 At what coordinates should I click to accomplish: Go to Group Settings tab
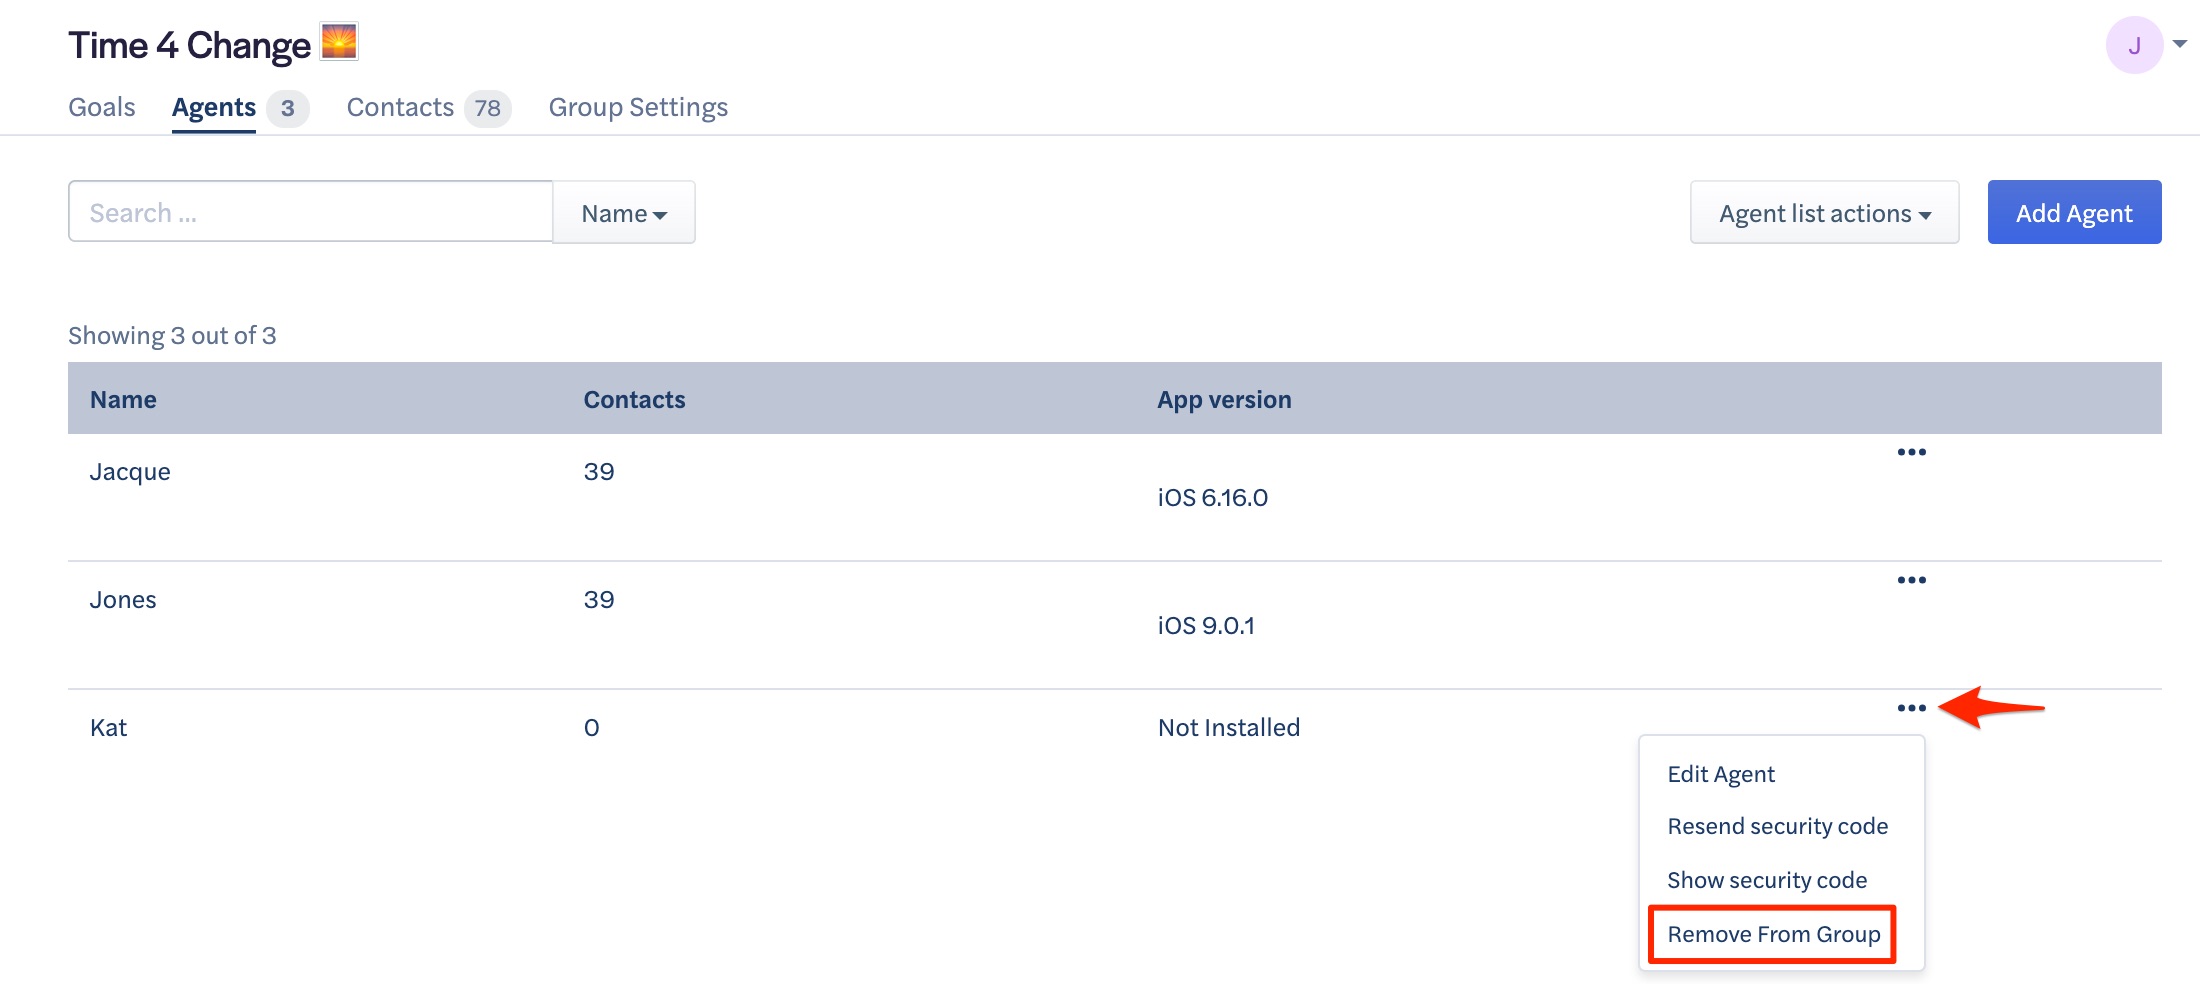tap(638, 107)
